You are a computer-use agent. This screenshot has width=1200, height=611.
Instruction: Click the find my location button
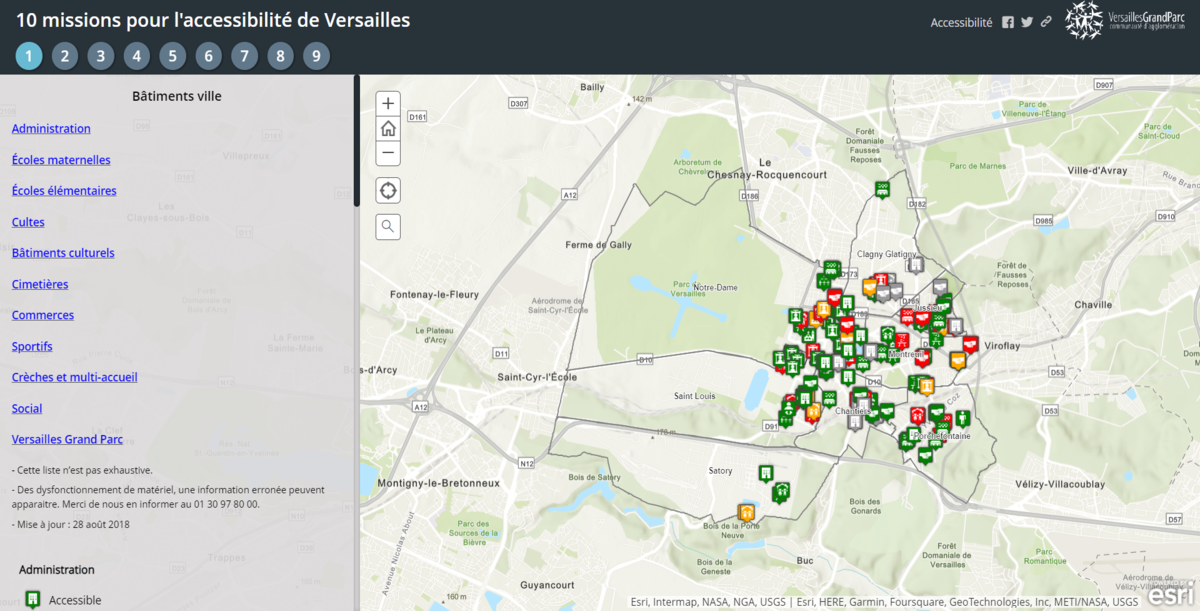388,190
